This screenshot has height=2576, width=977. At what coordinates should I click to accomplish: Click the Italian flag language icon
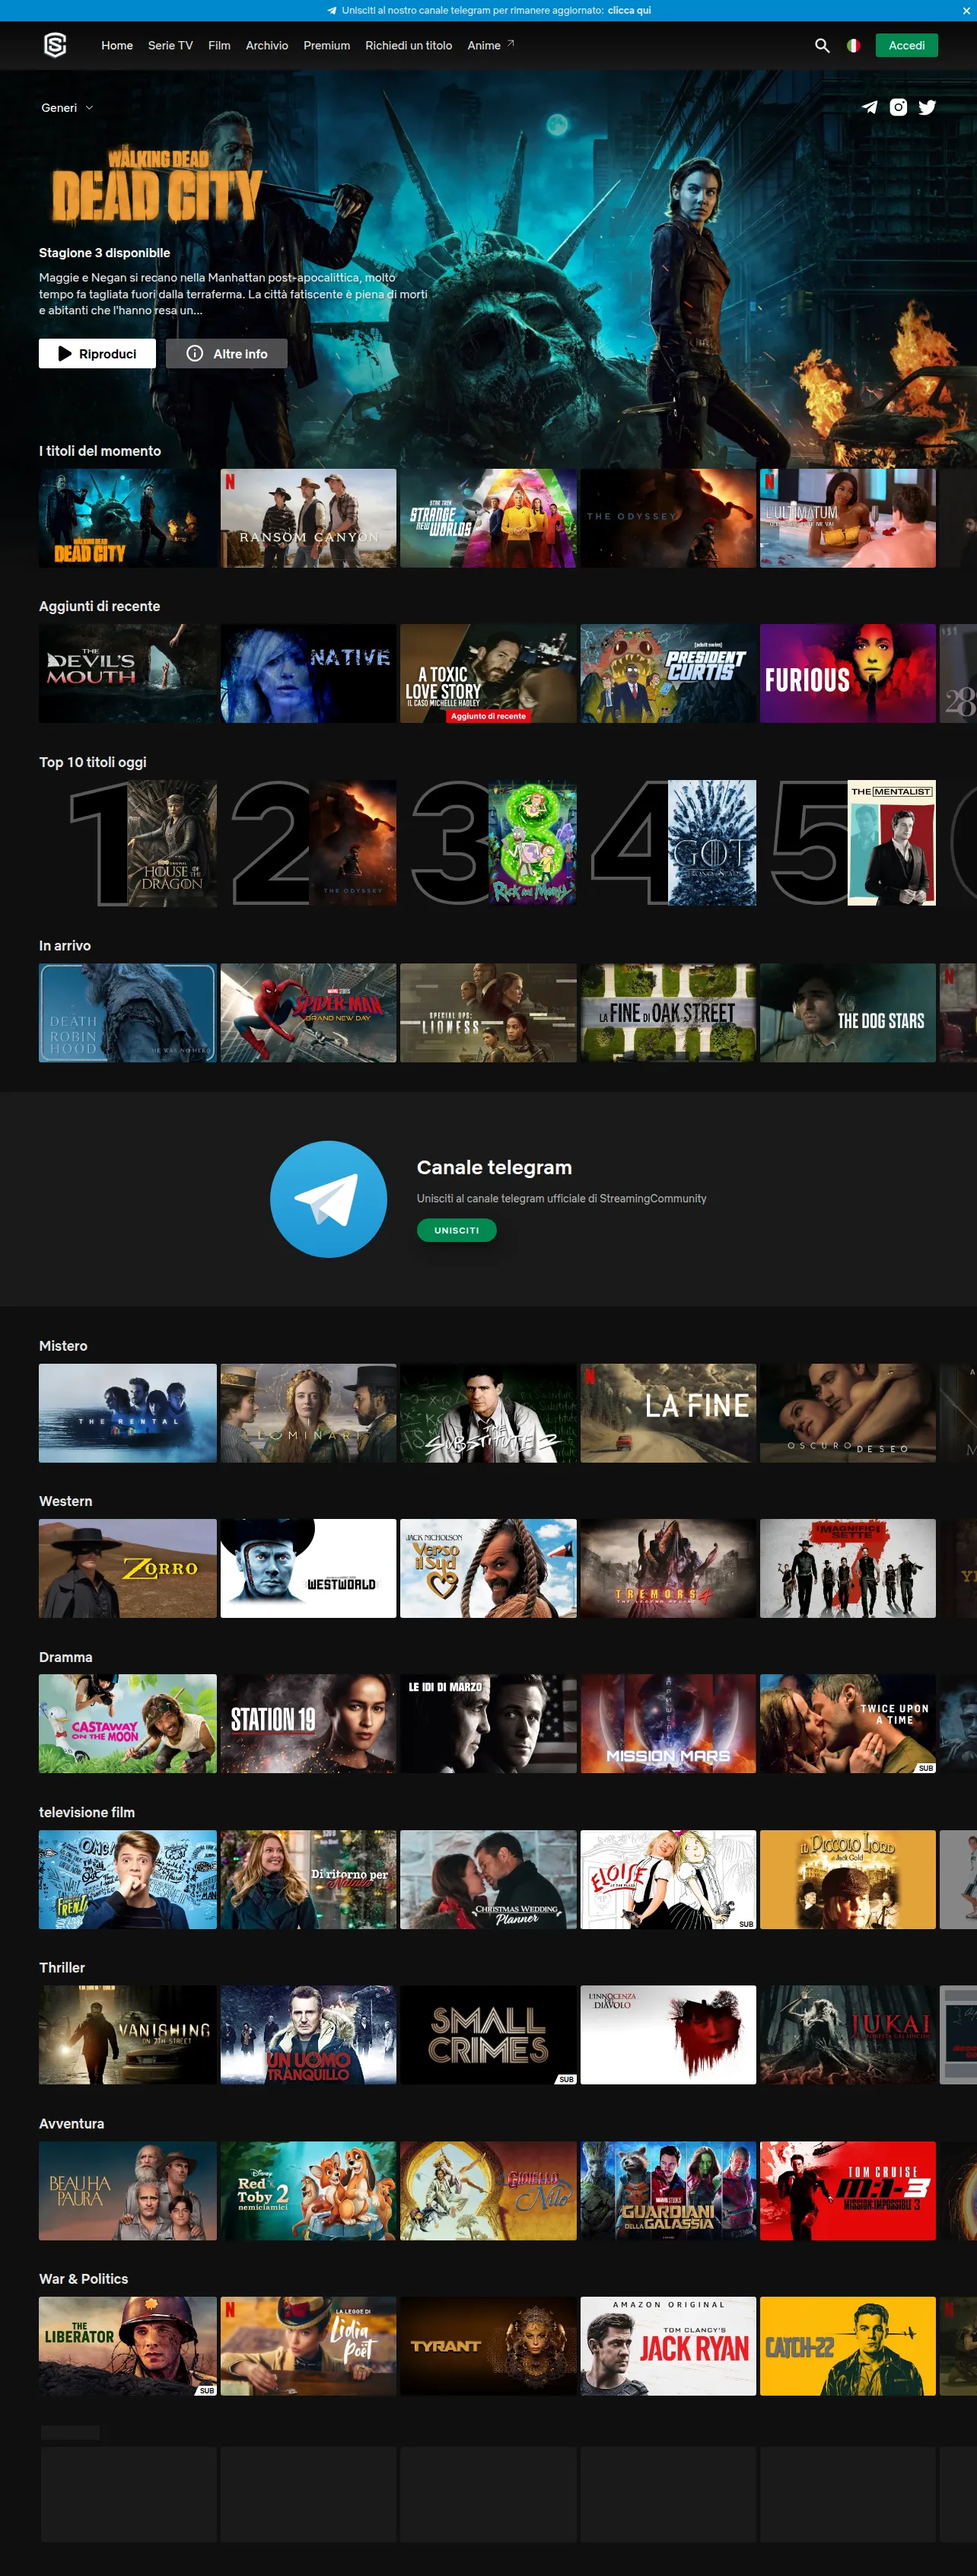(853, 45)
